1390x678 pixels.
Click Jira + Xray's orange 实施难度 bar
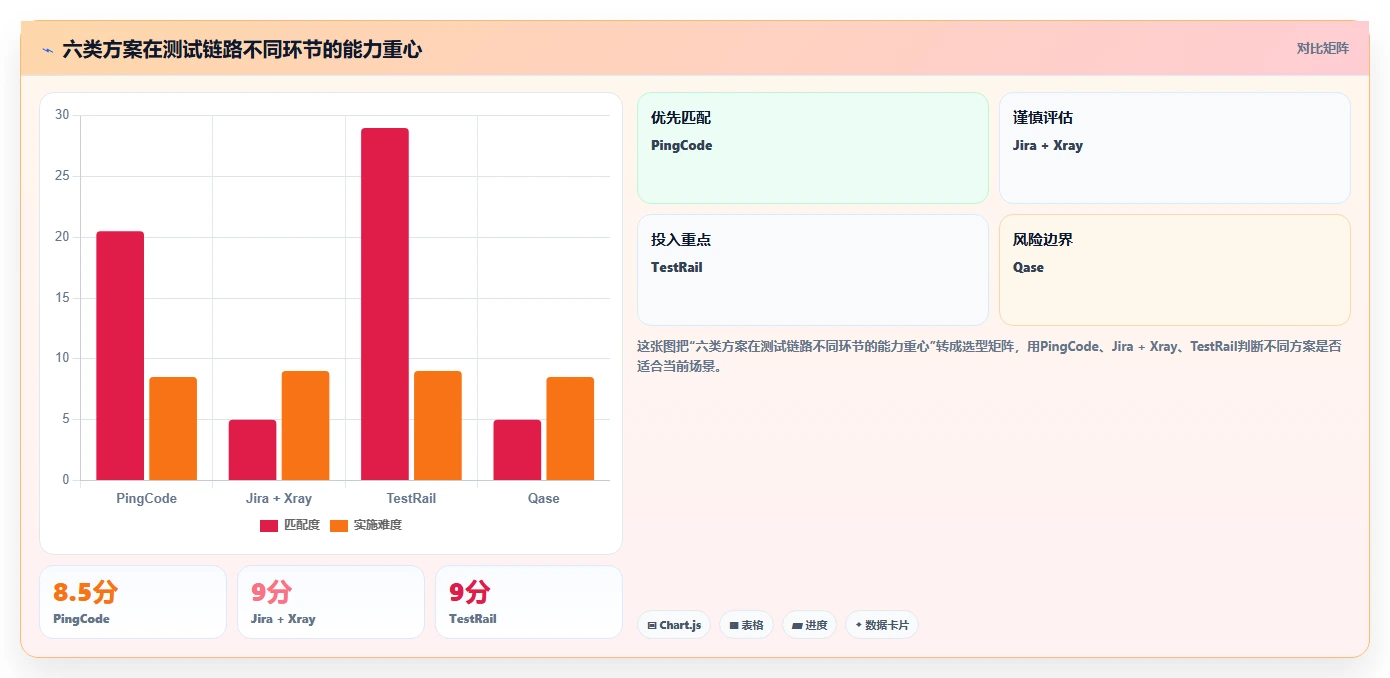305,425
